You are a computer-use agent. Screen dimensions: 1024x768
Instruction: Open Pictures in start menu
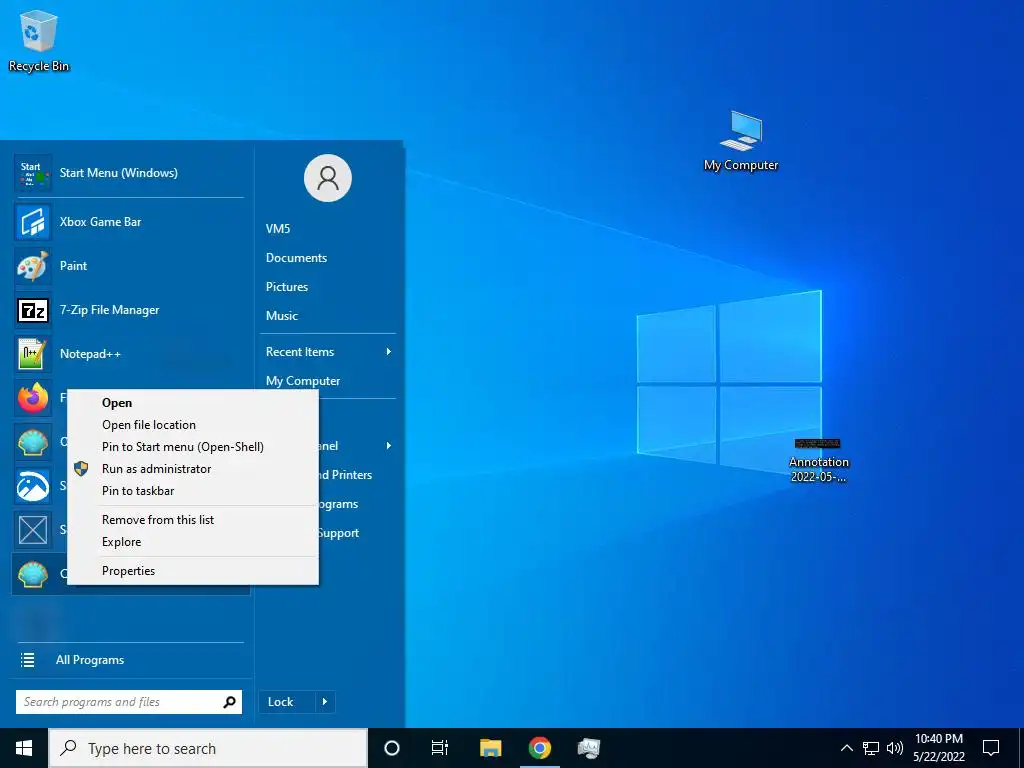[x=287, y=287]
